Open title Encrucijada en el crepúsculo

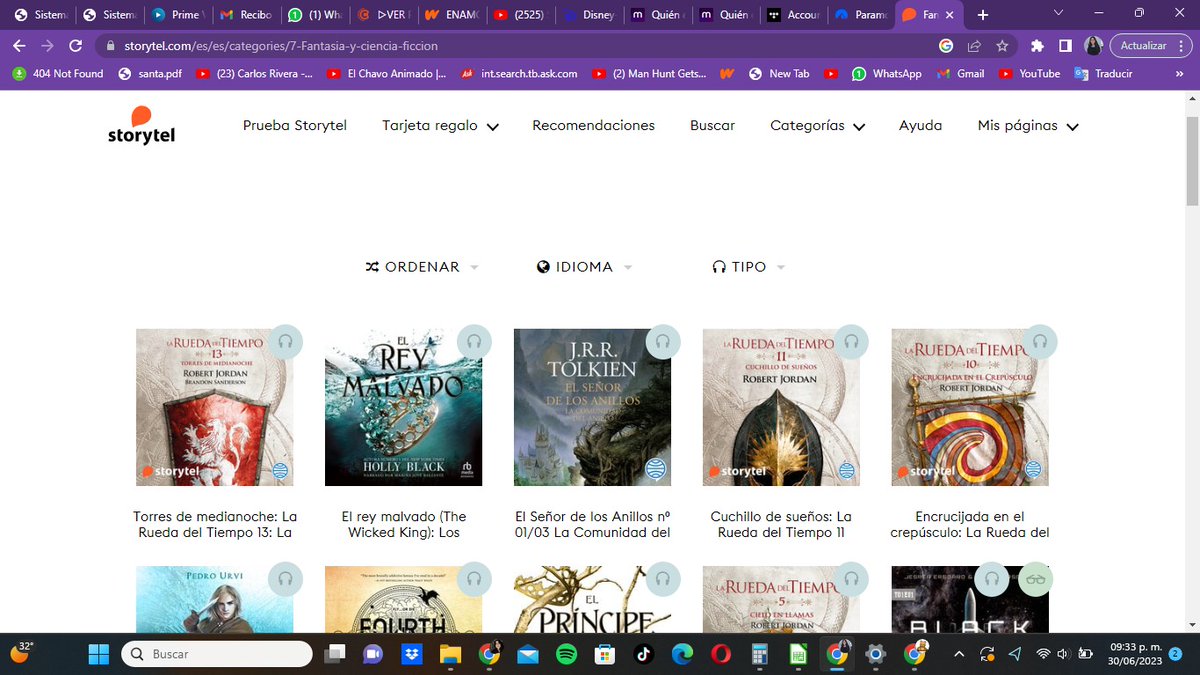[x=970, y=524]
